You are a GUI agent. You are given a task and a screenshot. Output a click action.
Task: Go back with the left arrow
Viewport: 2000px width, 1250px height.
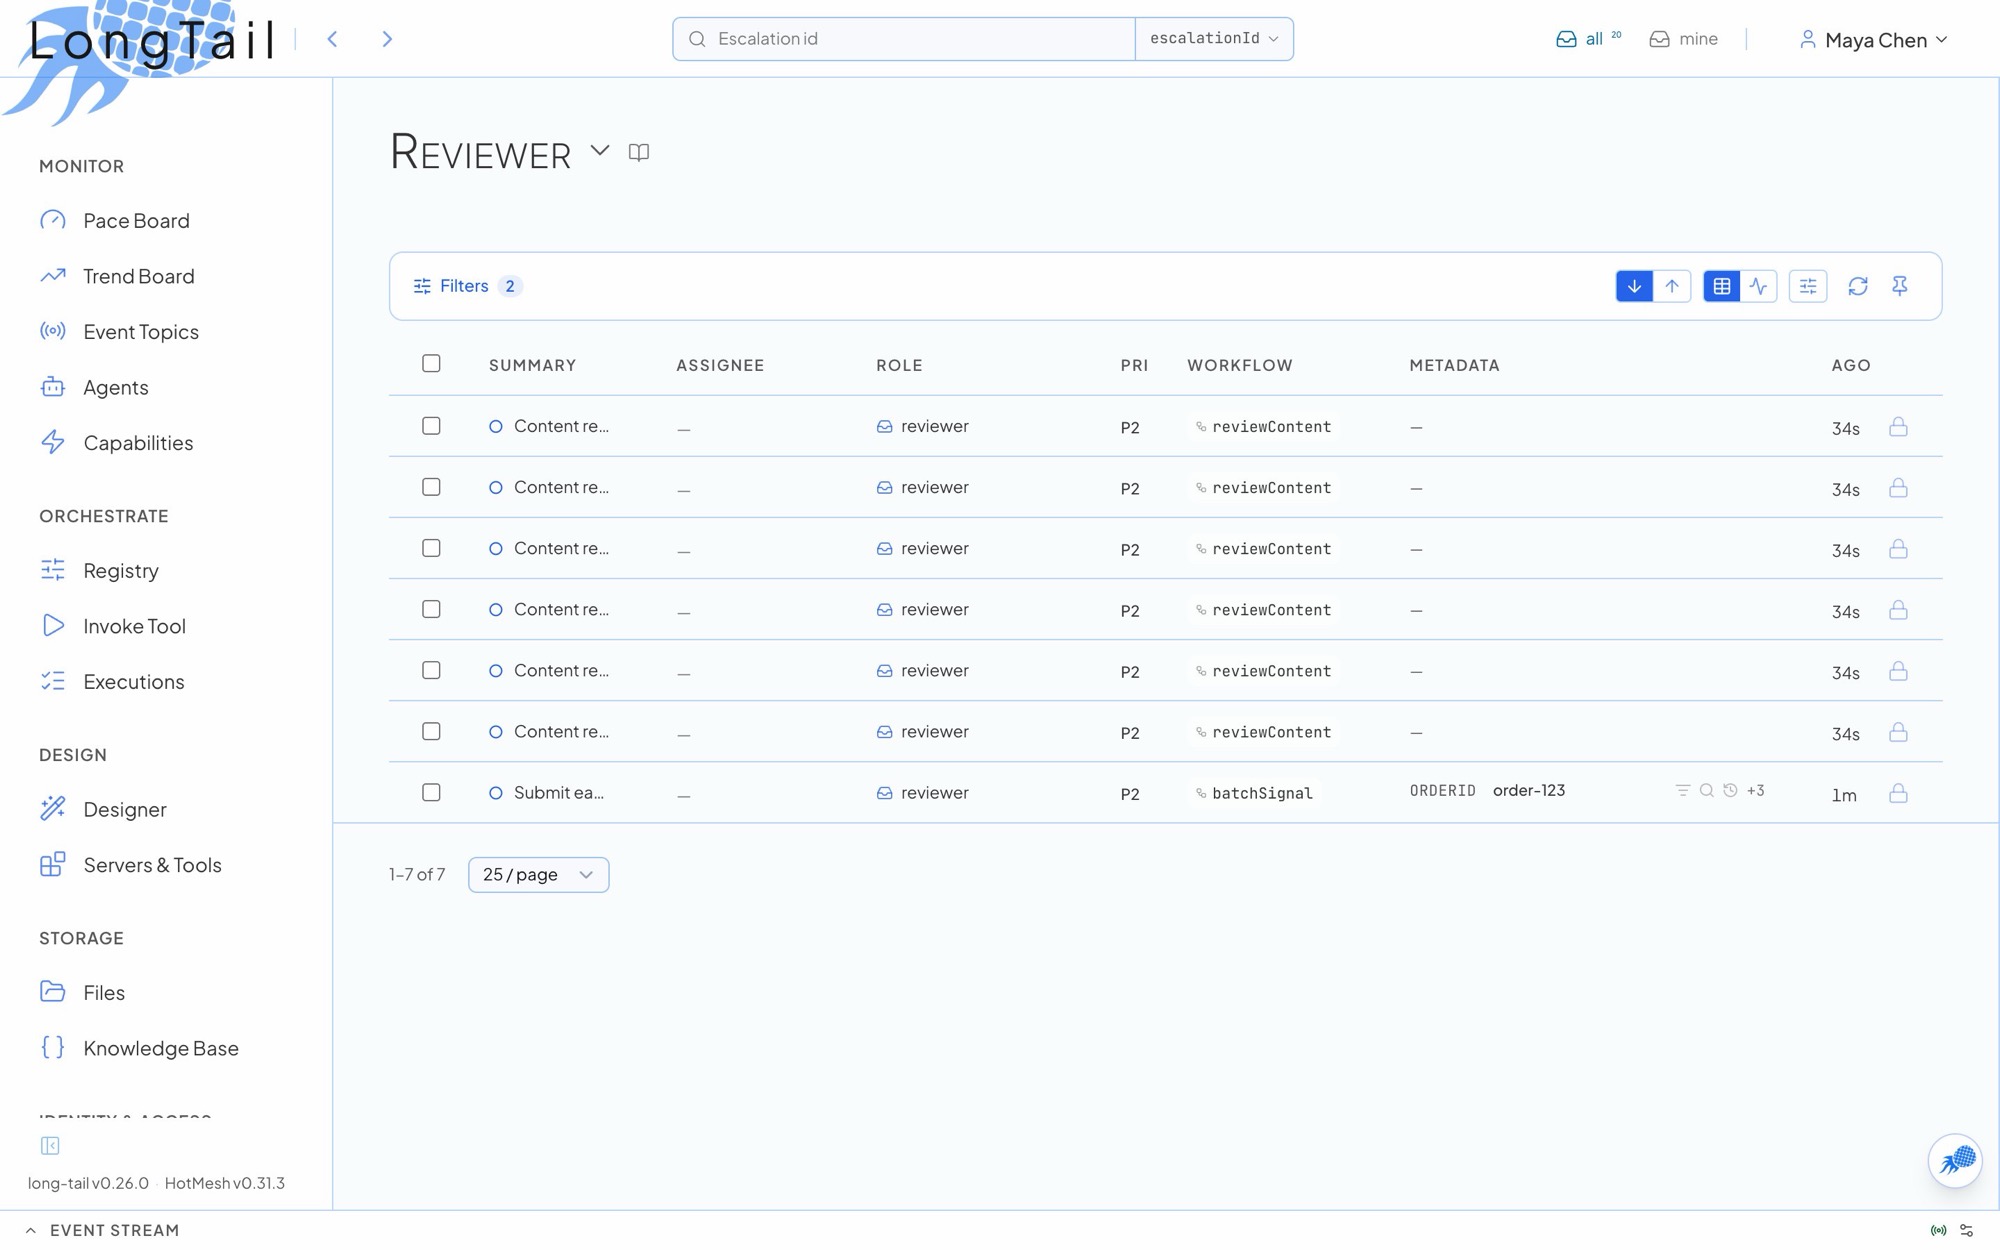[333, 39]
